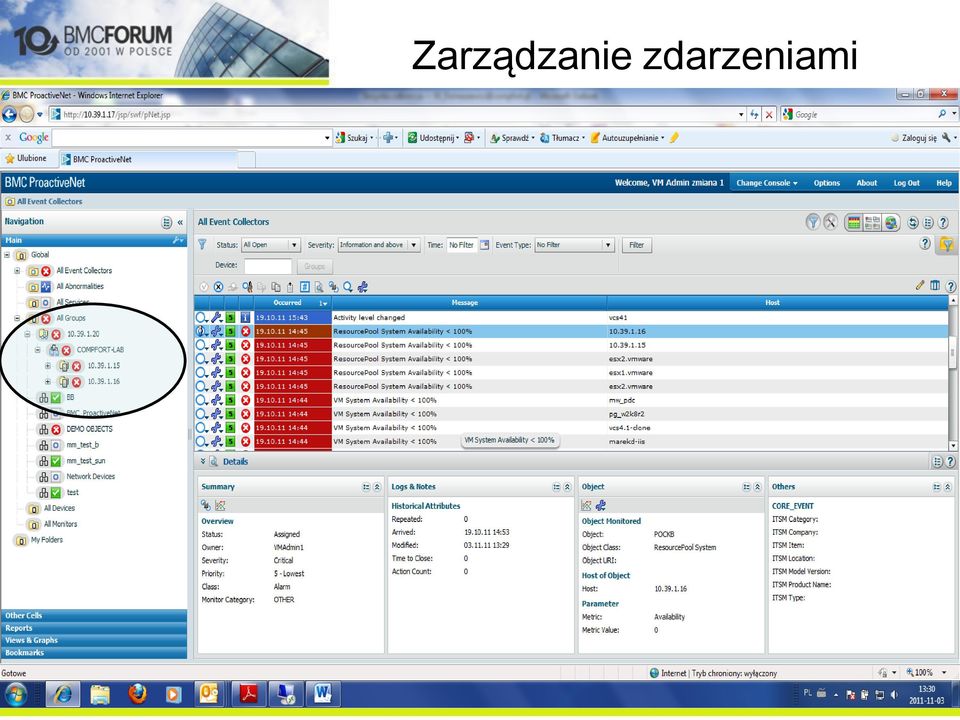Screen dimensions: 960x720
Task: Click the tools wrench icon in header
Action: 830,222
